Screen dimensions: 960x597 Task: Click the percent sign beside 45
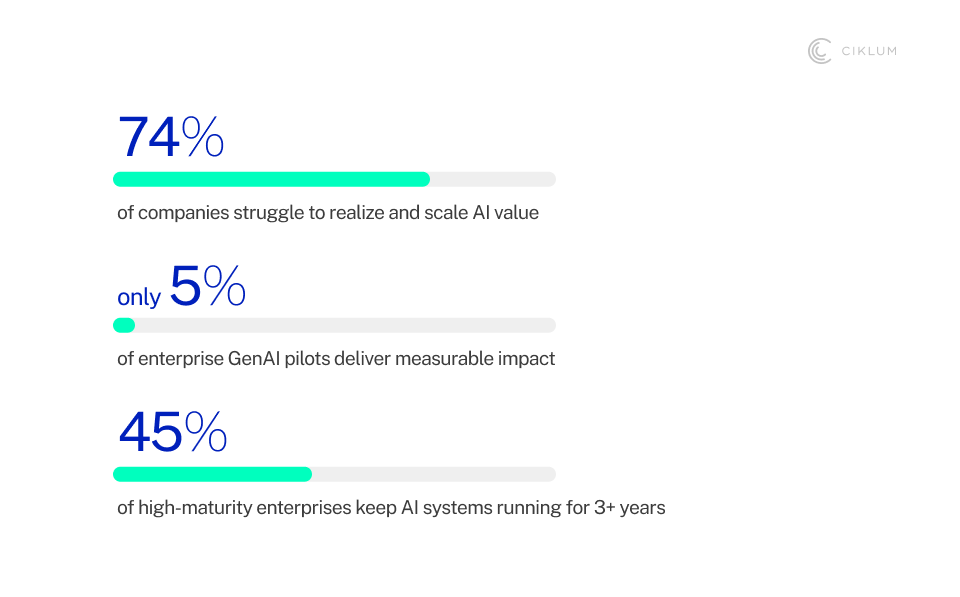[x=206, y=432]
